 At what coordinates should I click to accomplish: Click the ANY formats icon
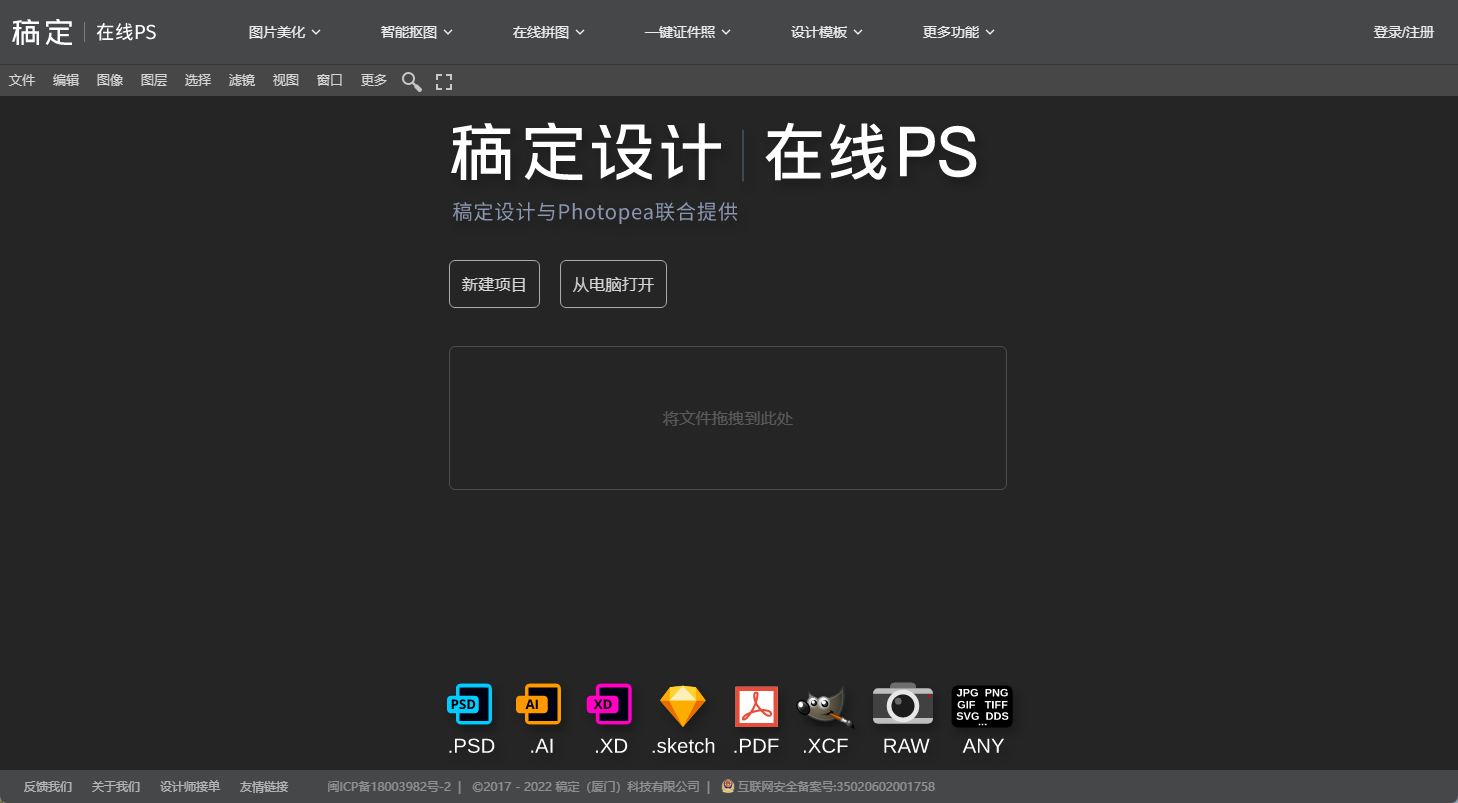pos(982,705)
